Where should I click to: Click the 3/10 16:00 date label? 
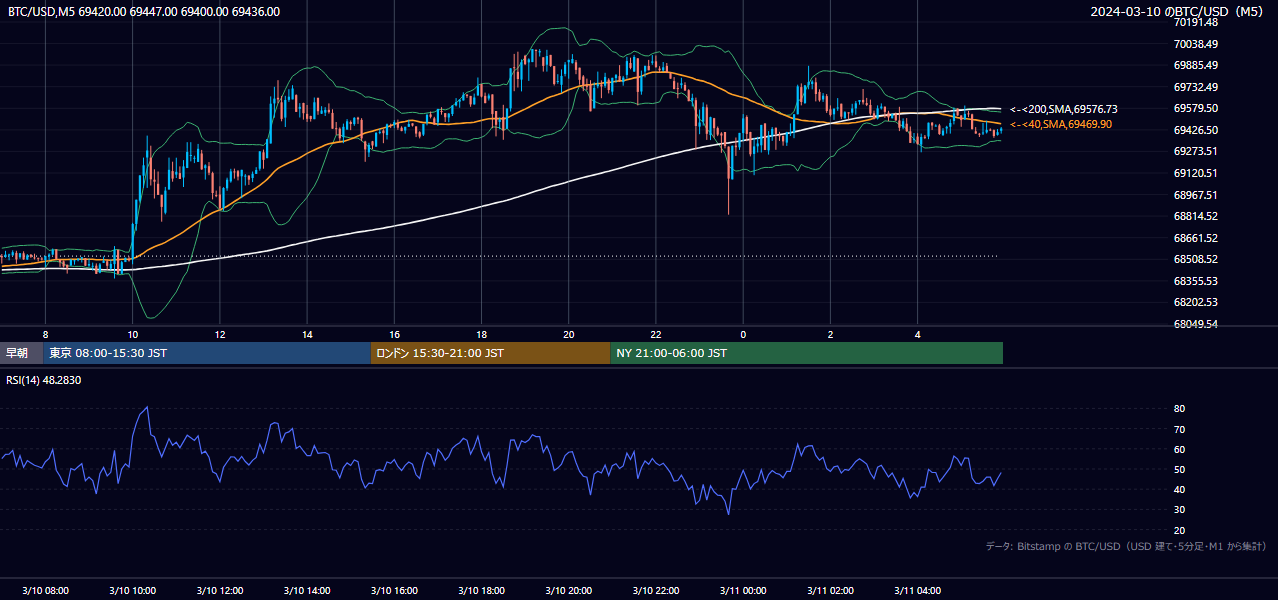(395, 591)
